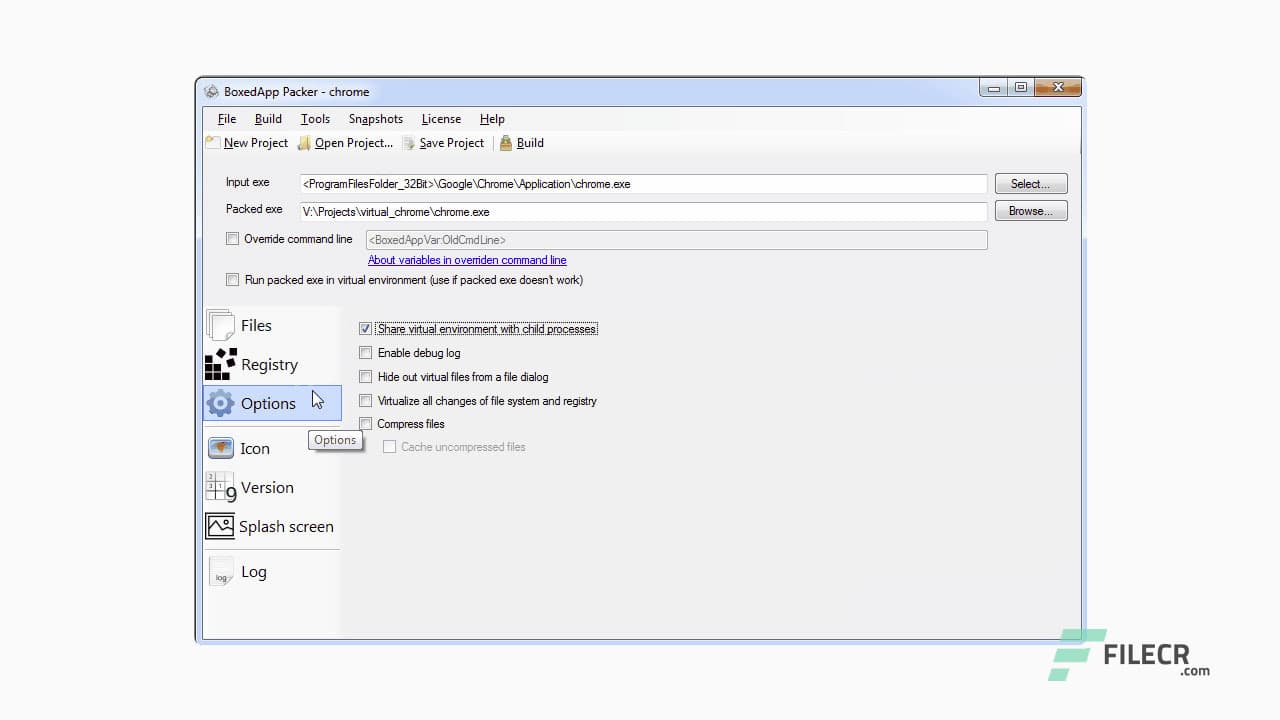
Task: Click in the Input exe path field
Action: [644, 184]
